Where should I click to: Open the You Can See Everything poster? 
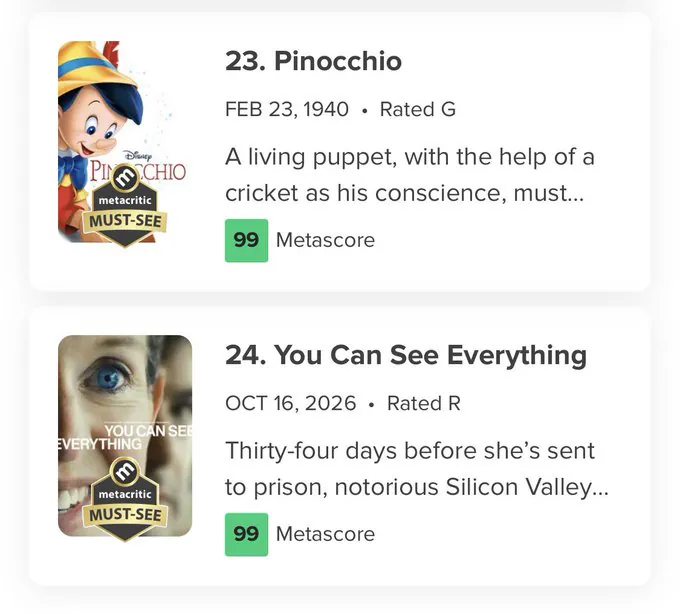tap(125, 435)
